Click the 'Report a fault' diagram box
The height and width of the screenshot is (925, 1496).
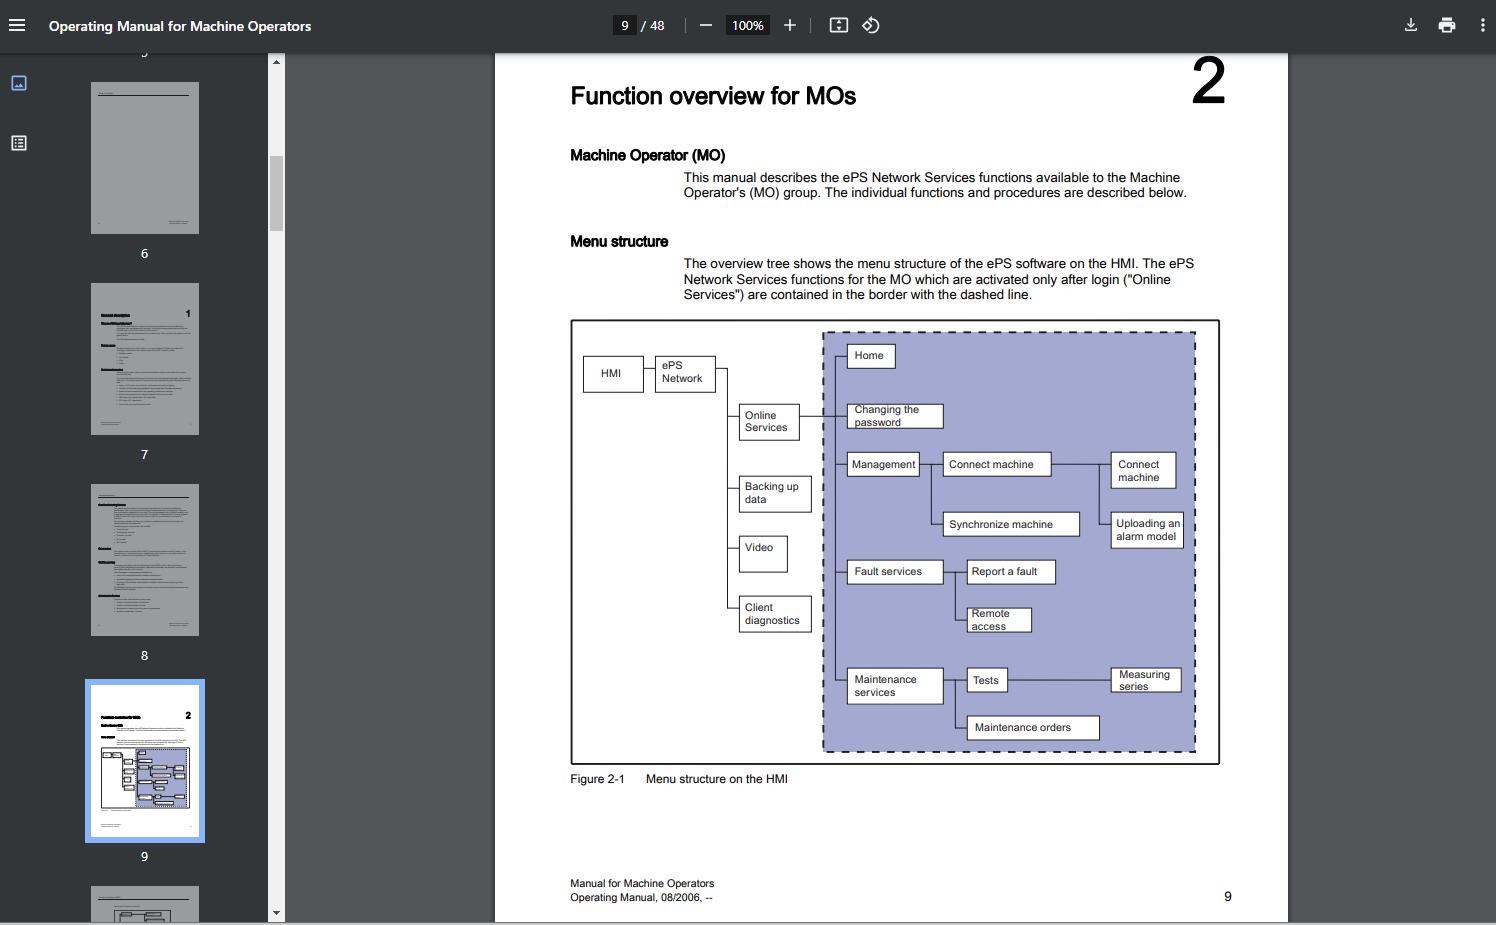[1011, 572]
